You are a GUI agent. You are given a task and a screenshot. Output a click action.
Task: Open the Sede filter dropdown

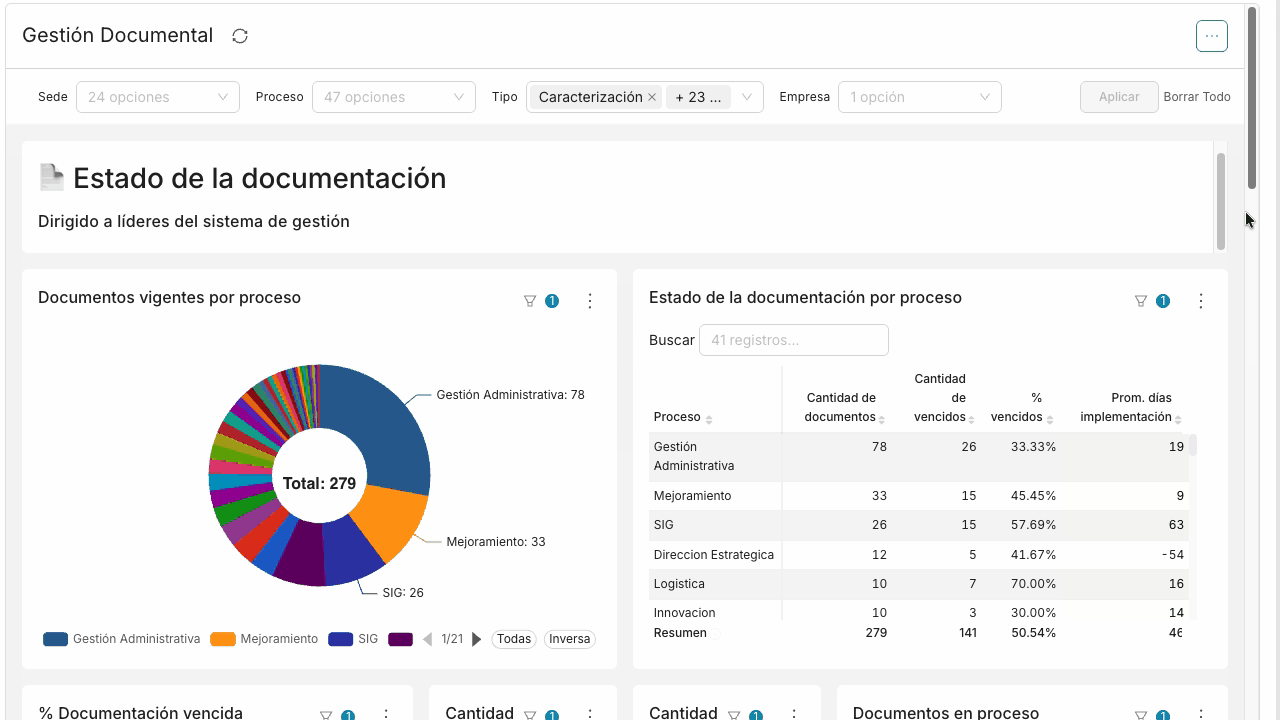158,97
